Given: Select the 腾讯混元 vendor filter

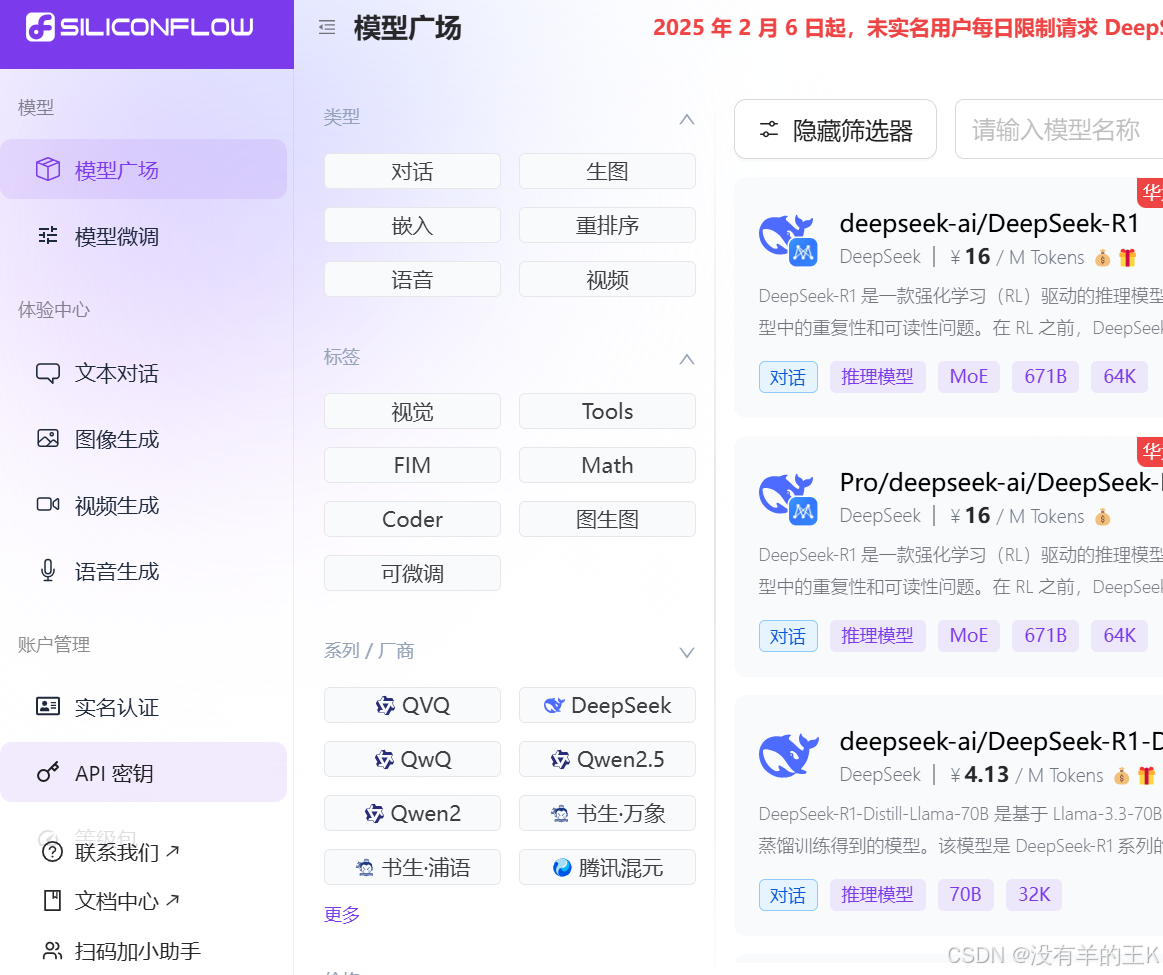Looking at the screenshot, I should (607, 867).
